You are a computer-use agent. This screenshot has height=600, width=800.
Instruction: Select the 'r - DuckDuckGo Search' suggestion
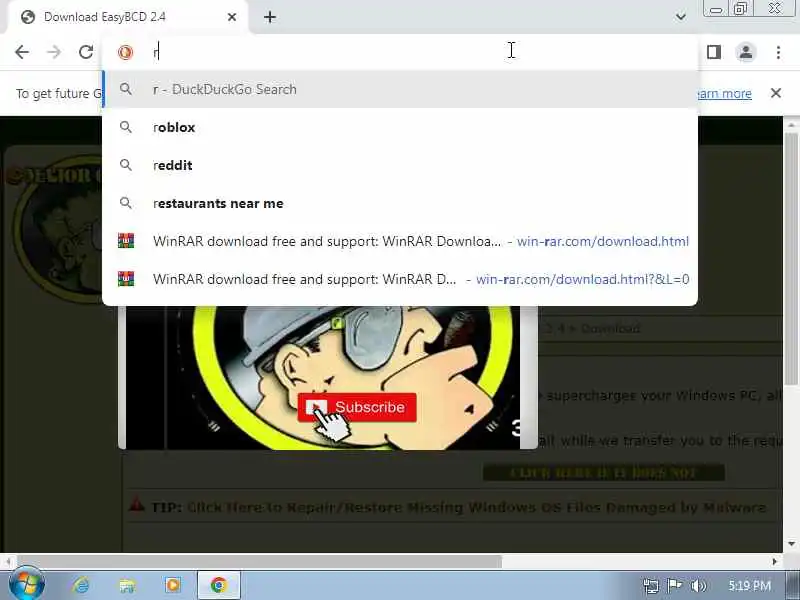pos(400,89)
